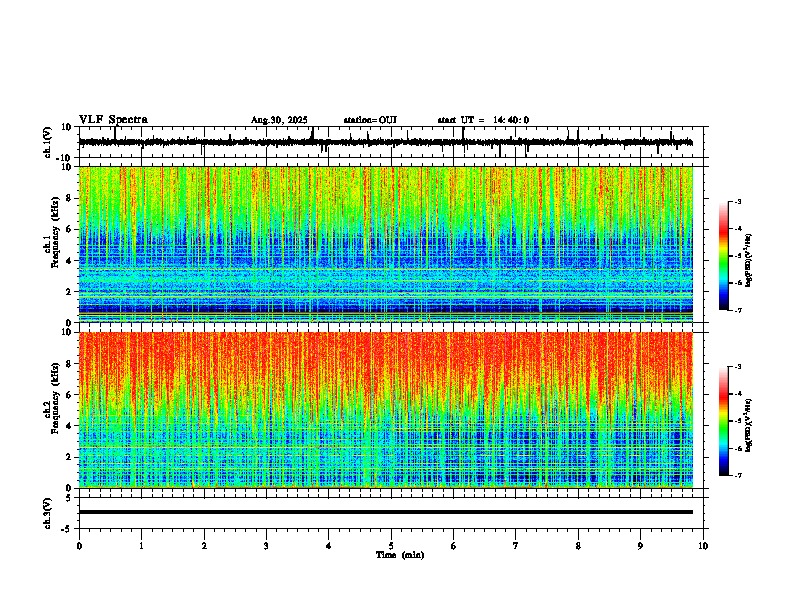Click the "8" kHz tick of ch.1 spectrogram
792x612 pixels.
70,198
